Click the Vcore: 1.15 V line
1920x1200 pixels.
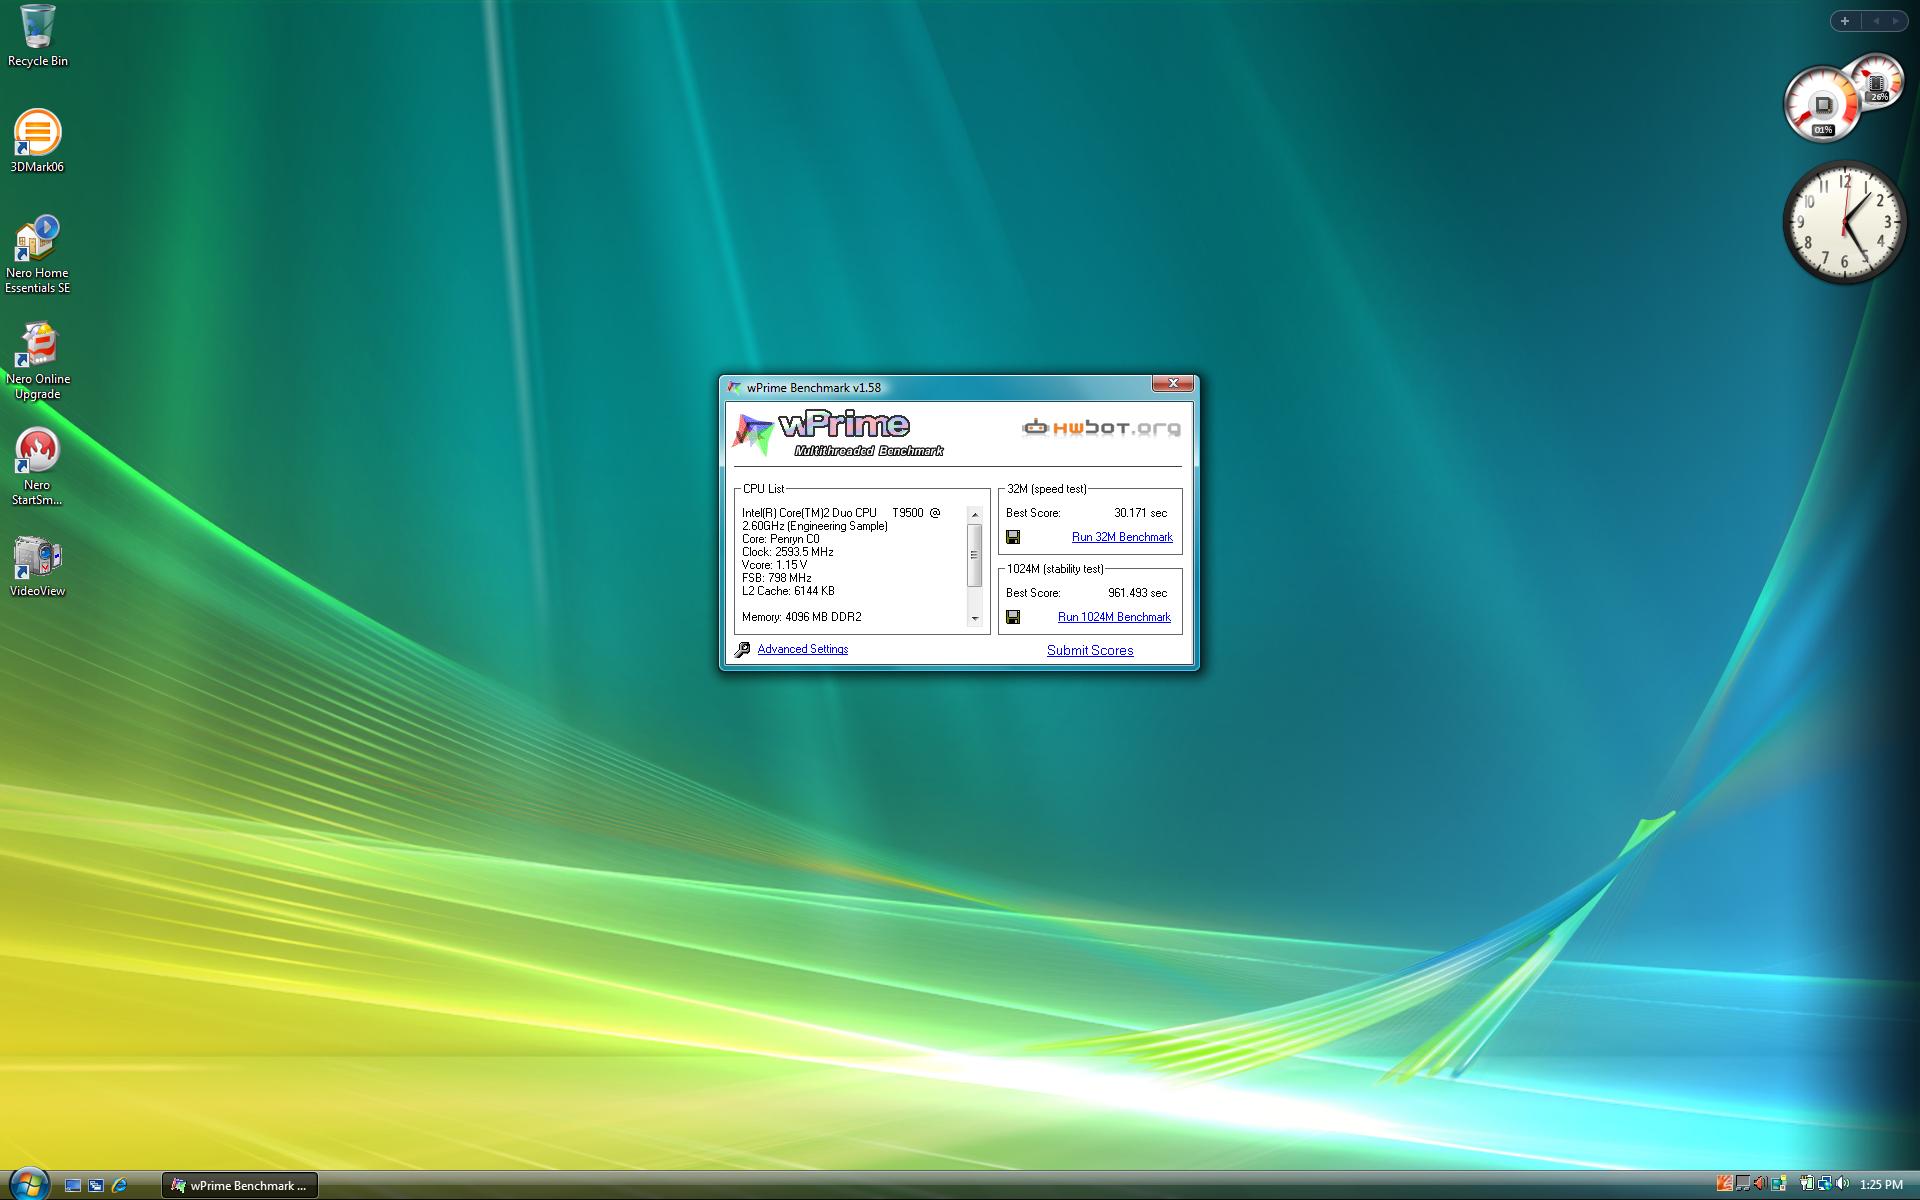coord(774,565)
